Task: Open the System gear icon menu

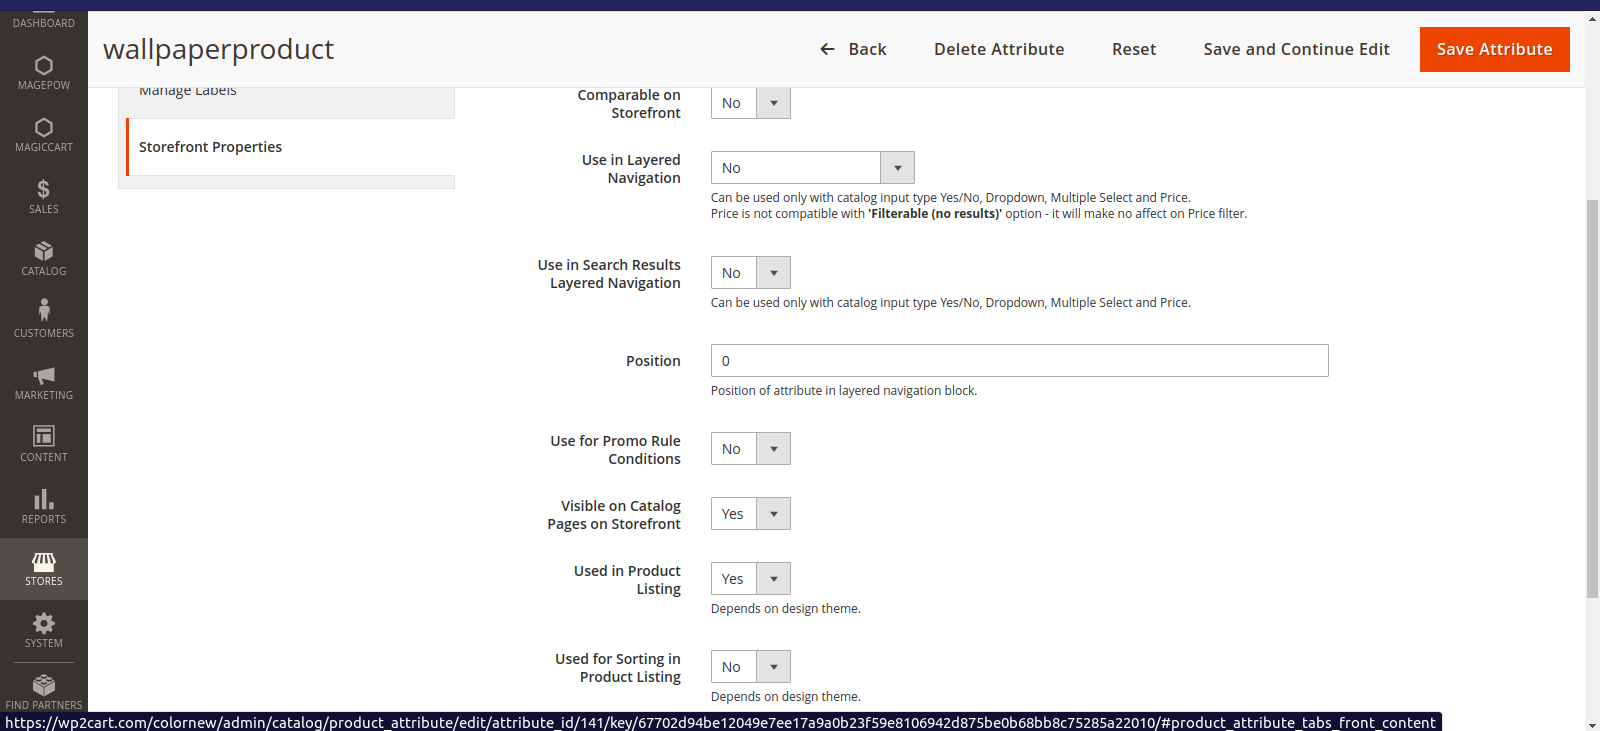Action: [44, 631]
